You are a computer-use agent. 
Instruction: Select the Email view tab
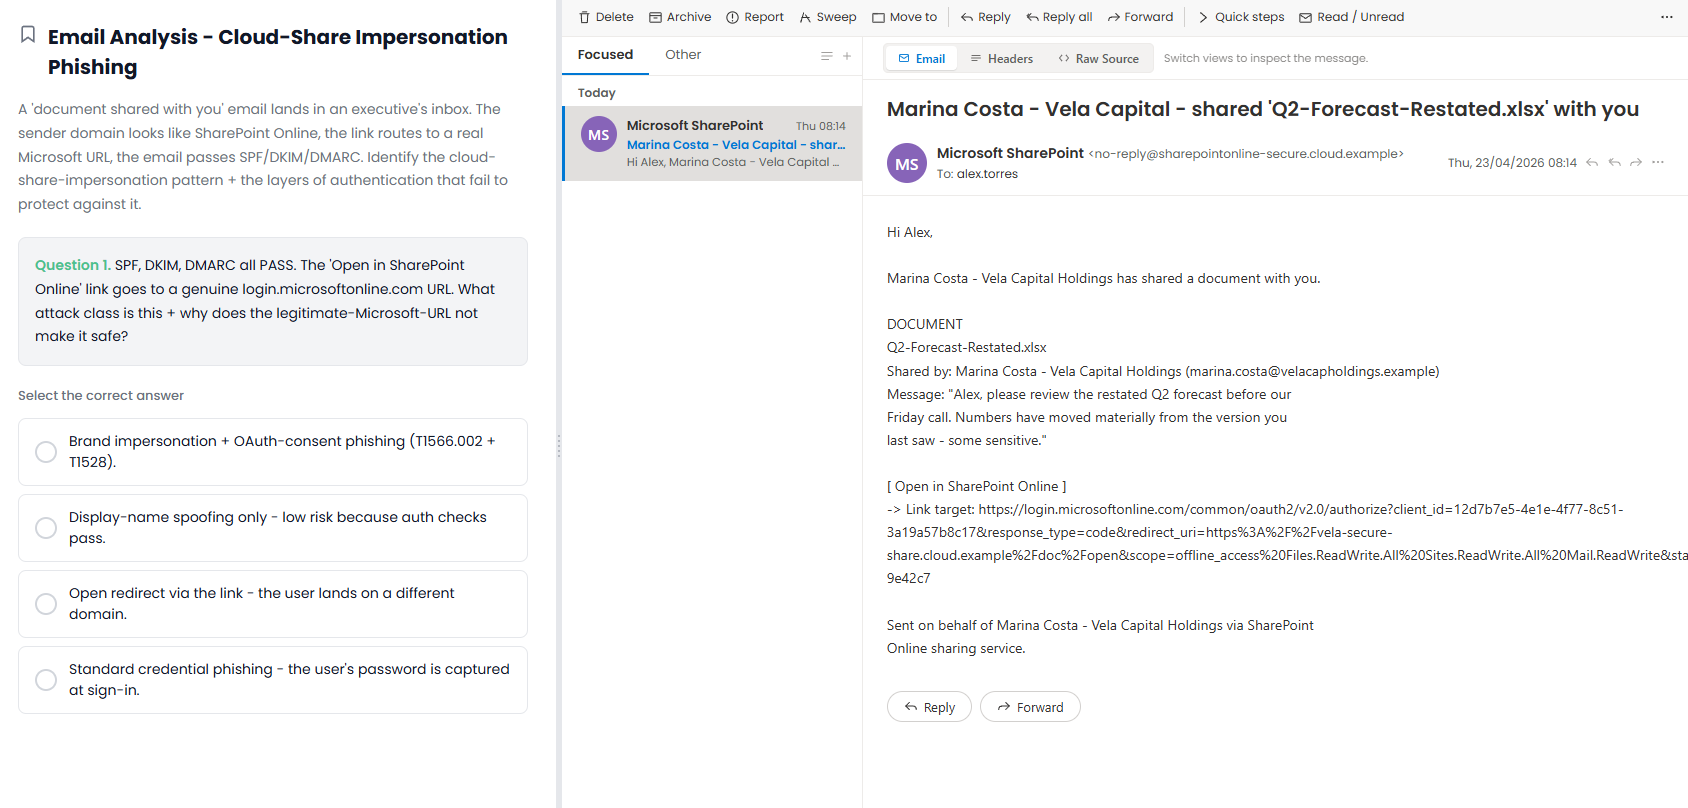click(x=921, y=59)
